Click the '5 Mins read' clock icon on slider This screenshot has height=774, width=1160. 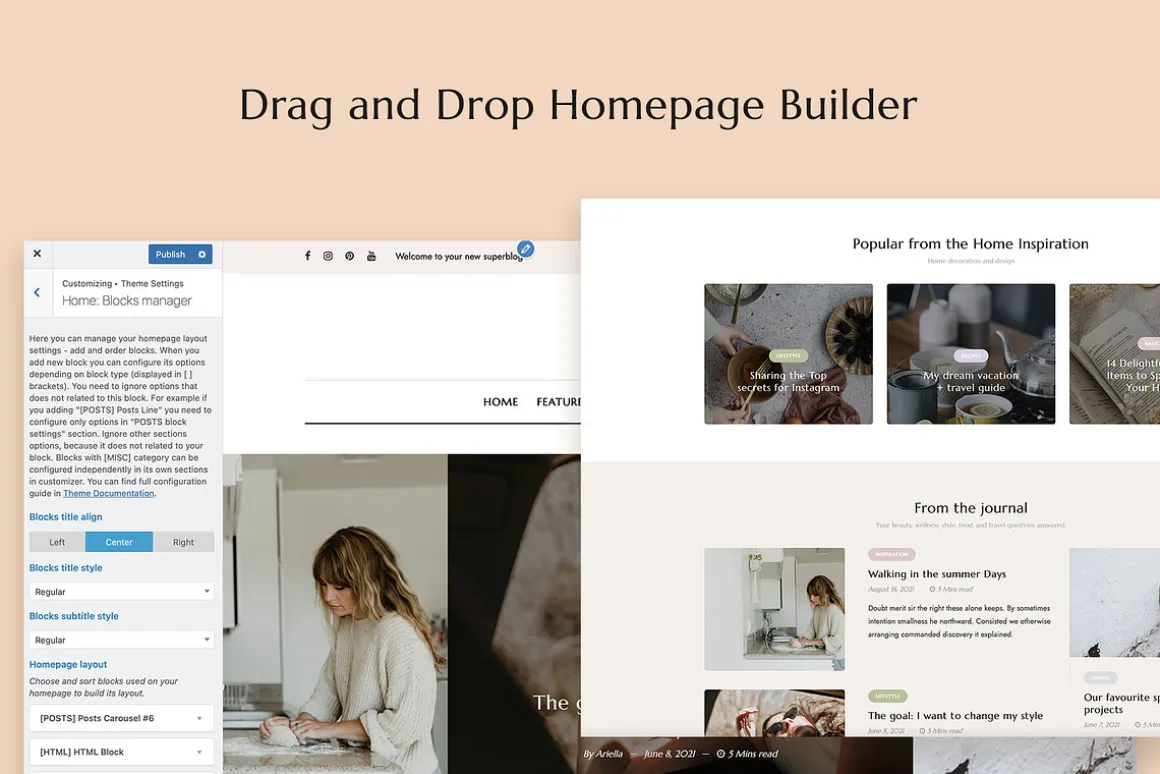(721, 754)
